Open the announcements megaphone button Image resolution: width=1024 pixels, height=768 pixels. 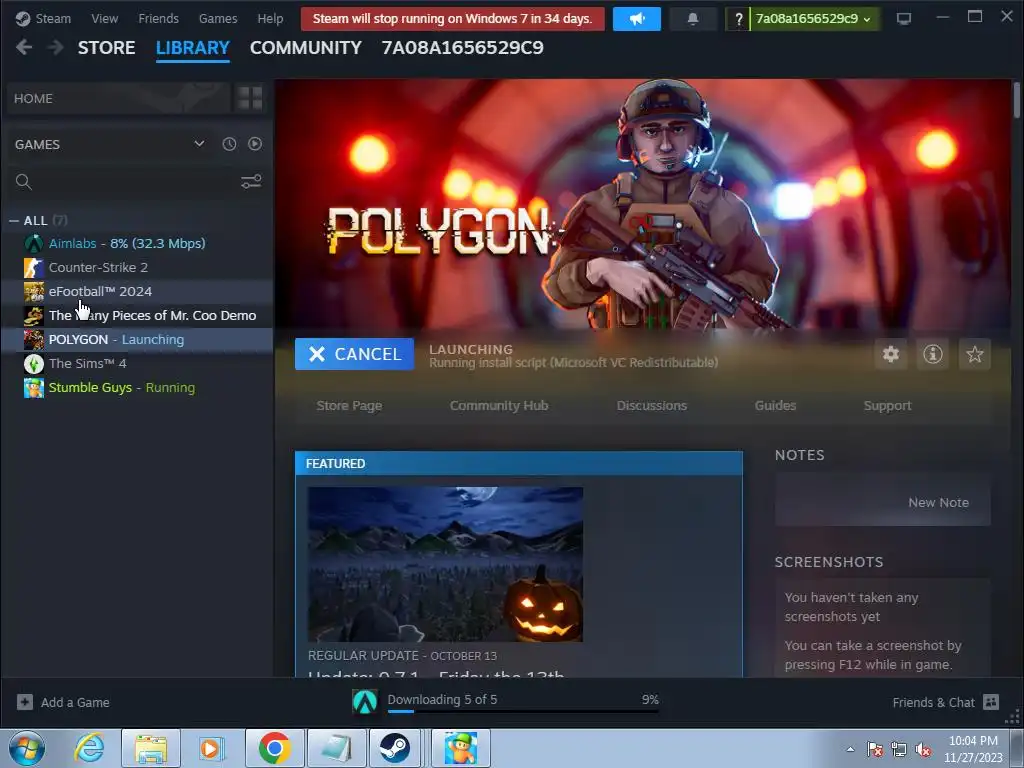[x=637, y=19]
